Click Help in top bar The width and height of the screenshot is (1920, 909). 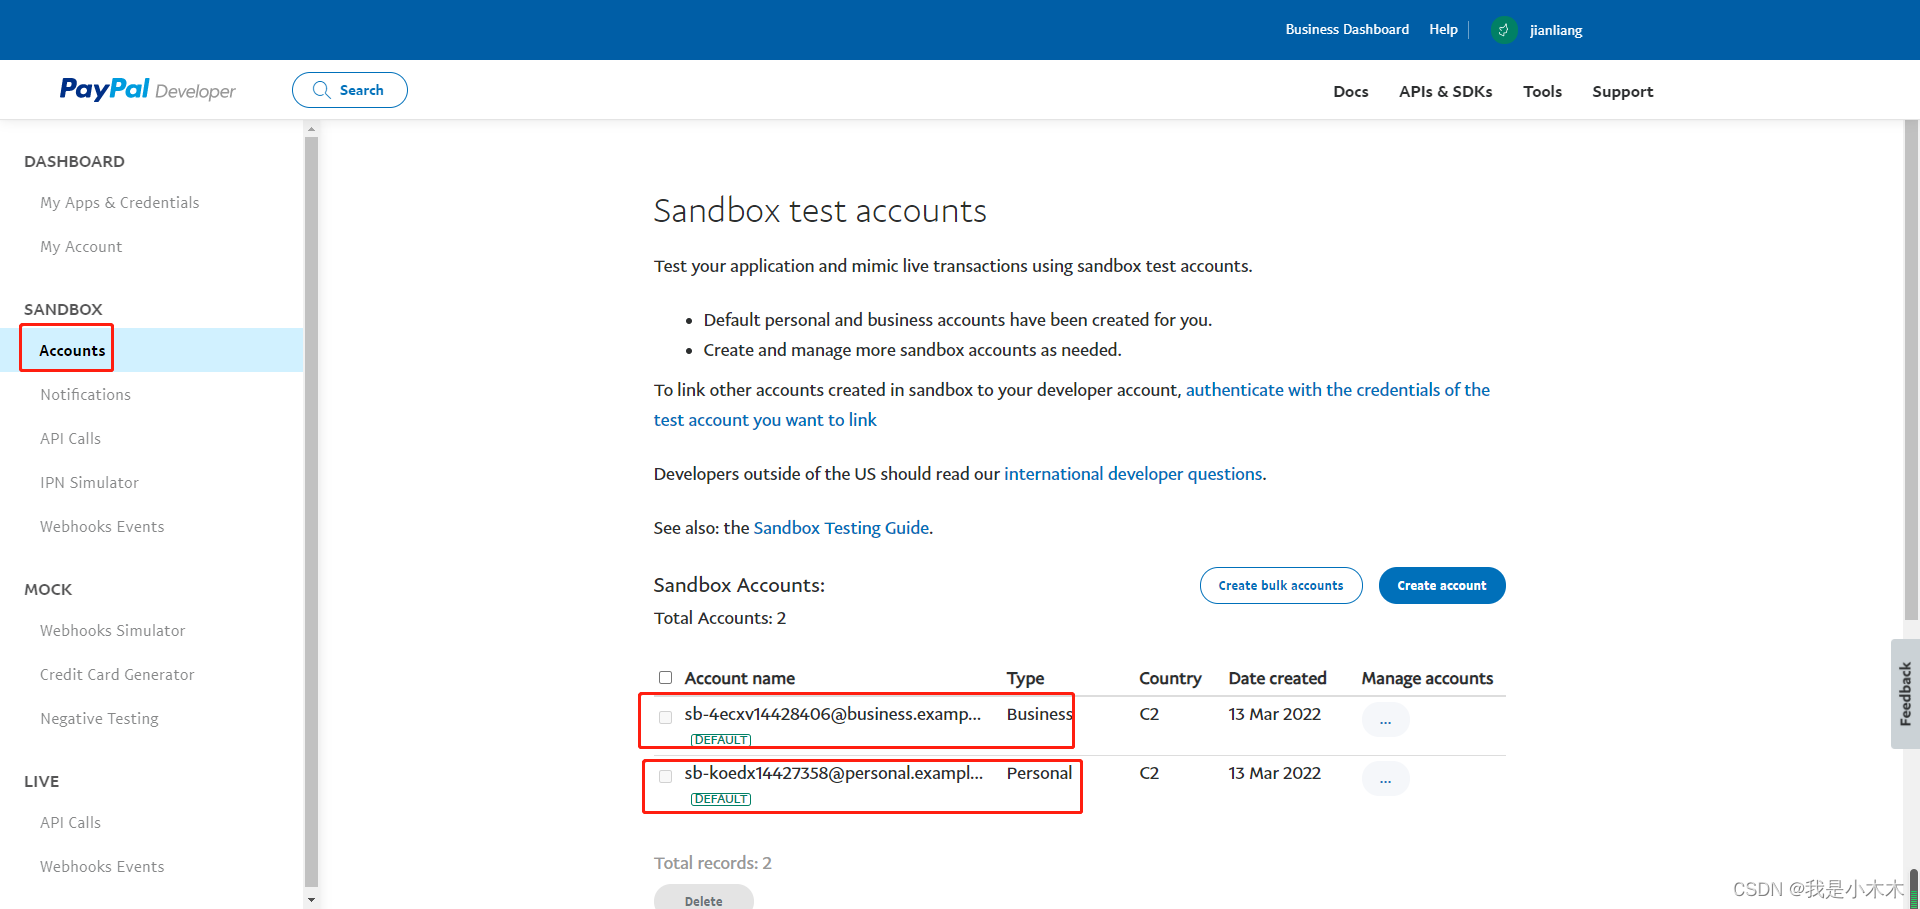coord(1443,30)
